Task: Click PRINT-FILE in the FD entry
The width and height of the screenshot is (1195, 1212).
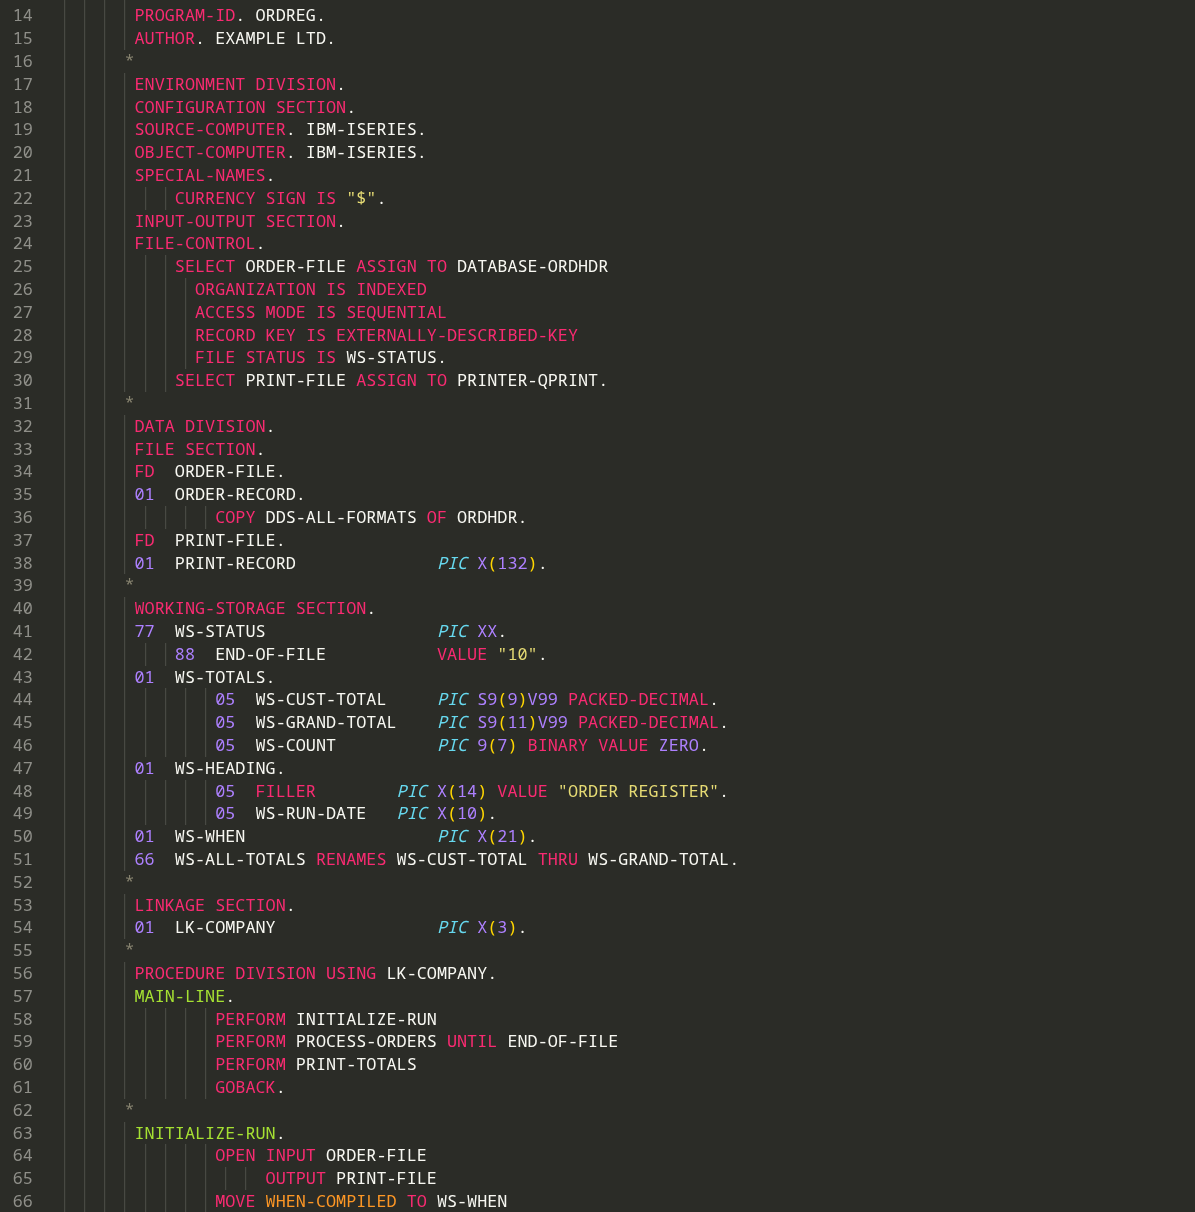Action: click(225, 541)
